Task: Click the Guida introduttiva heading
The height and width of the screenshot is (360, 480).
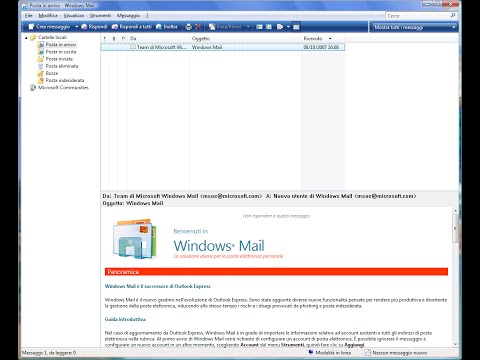Action: (x=125, y=319)
